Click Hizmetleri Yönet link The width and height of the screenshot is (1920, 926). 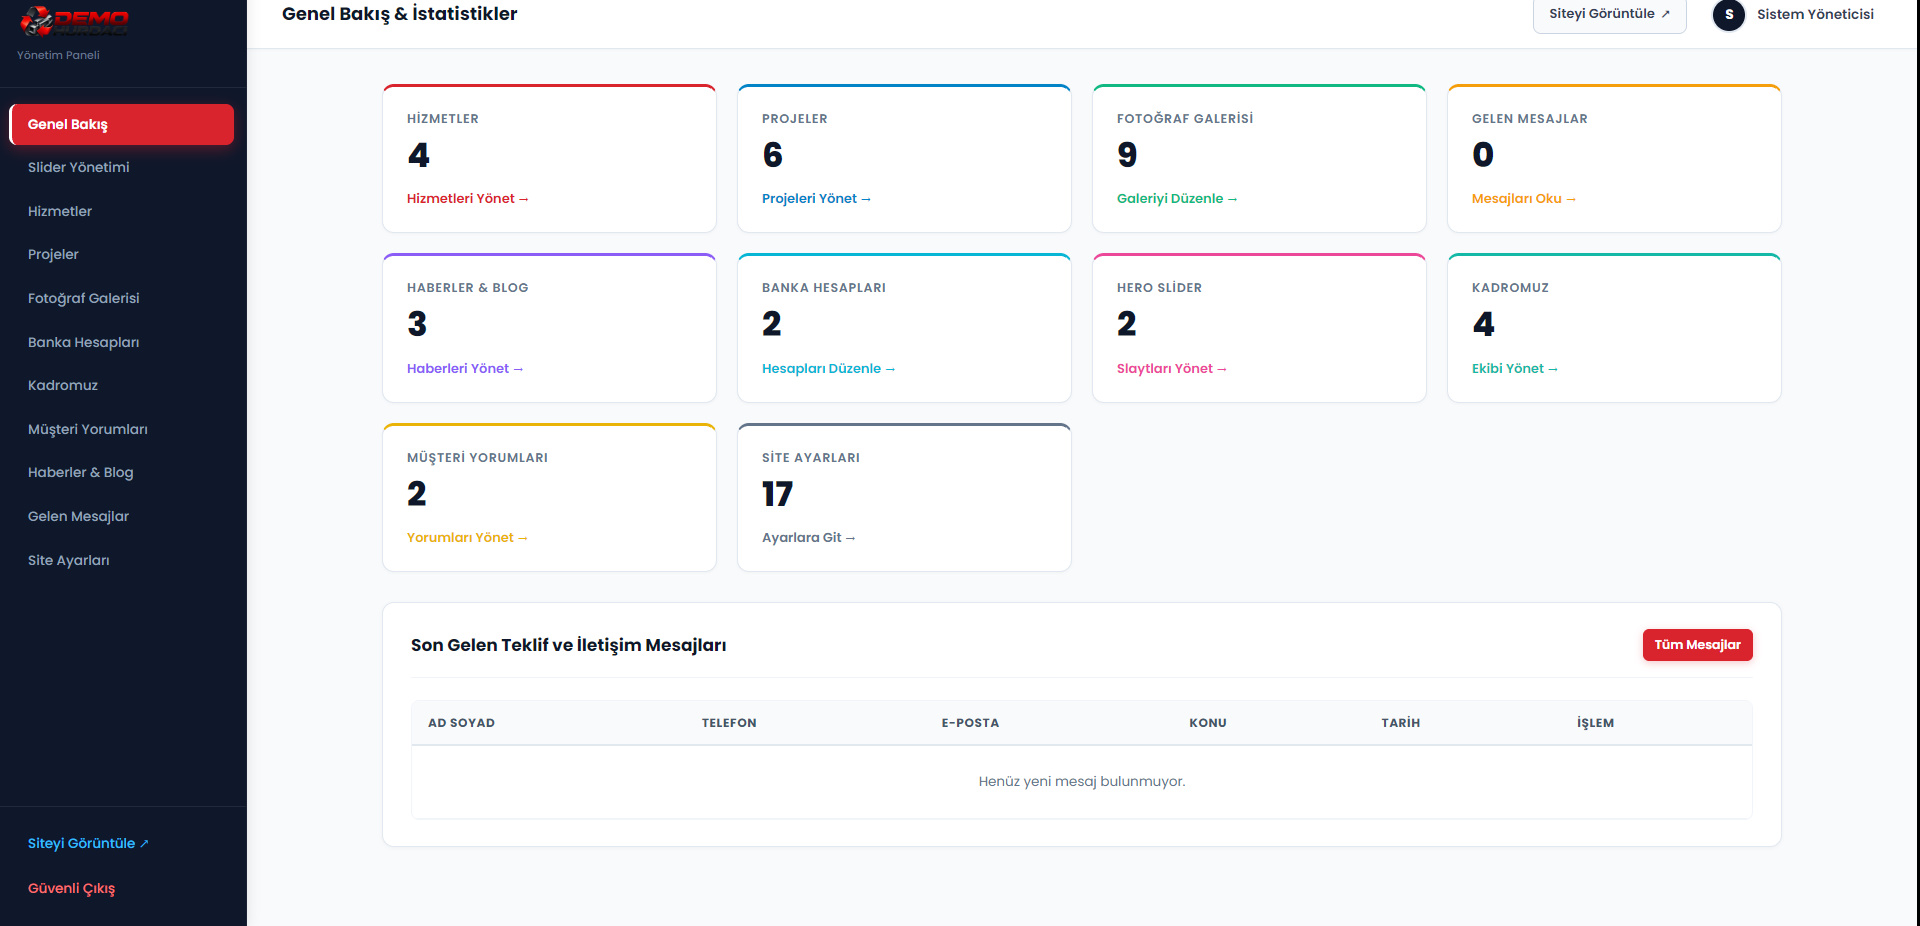467,198
